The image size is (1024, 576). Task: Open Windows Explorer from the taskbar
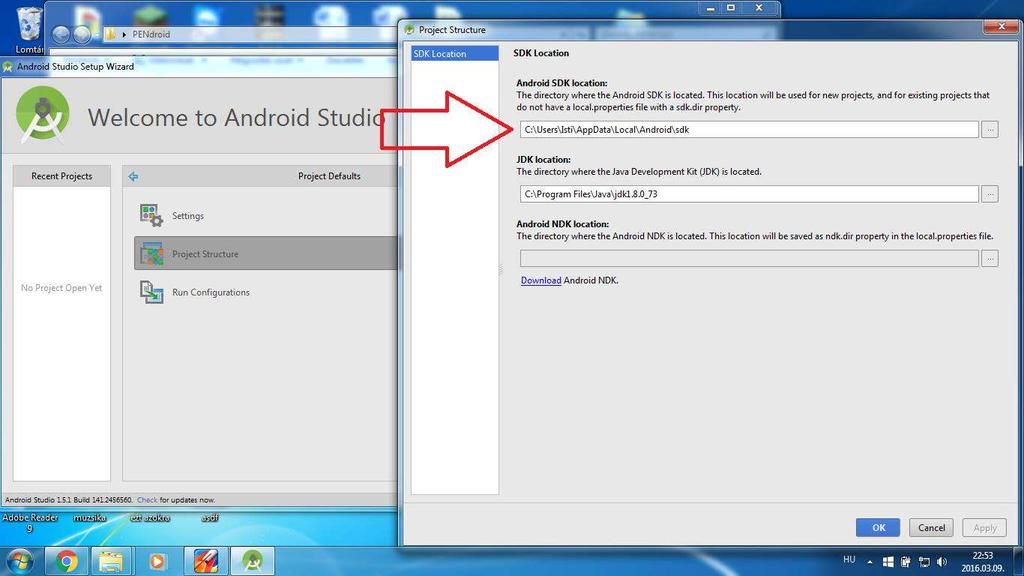(x=111, y=561)
